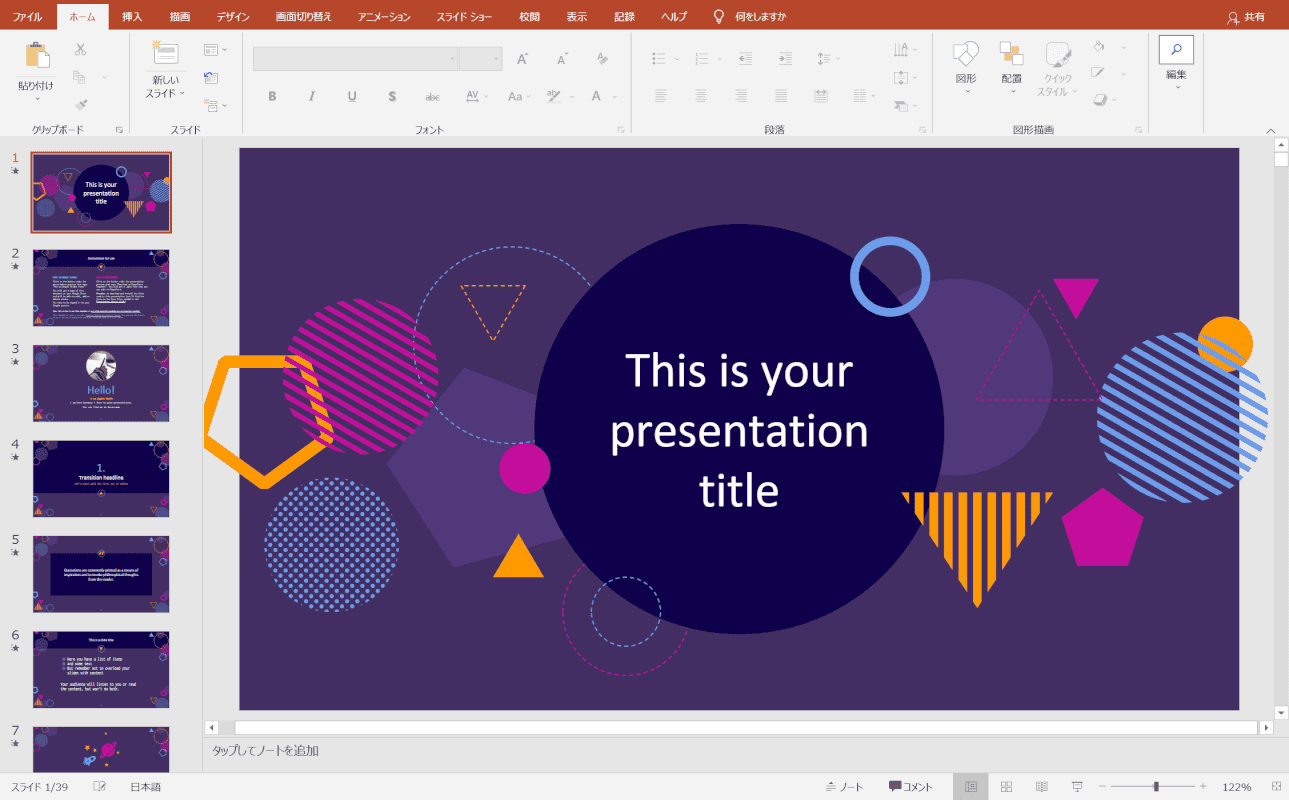The image size is (1289, 800).
Task: Click the Clear All Formatting icon
Action: click(x=601, y=59)
